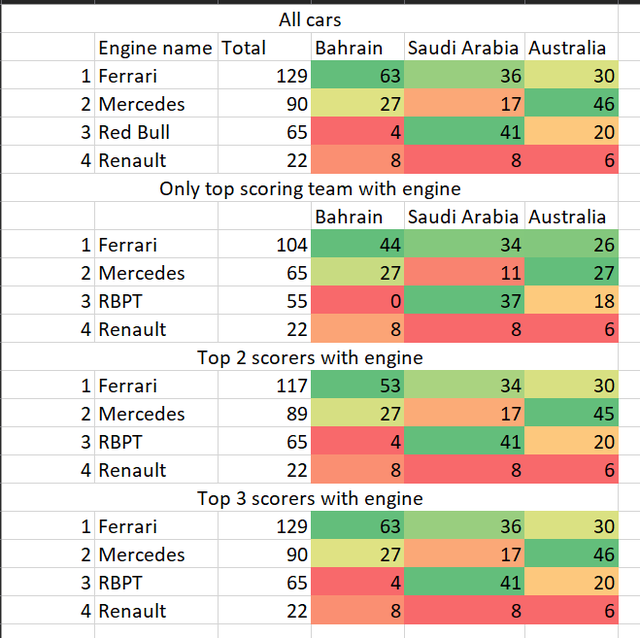Click the "All cars" title cell
The image size is (640, 638).
pyautogui.click(x=309, y=19)
